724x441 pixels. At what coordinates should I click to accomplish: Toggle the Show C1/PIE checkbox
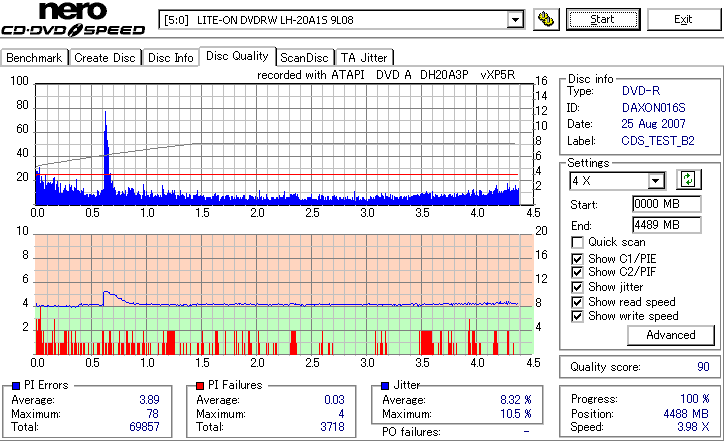click(x=577, y=259)
